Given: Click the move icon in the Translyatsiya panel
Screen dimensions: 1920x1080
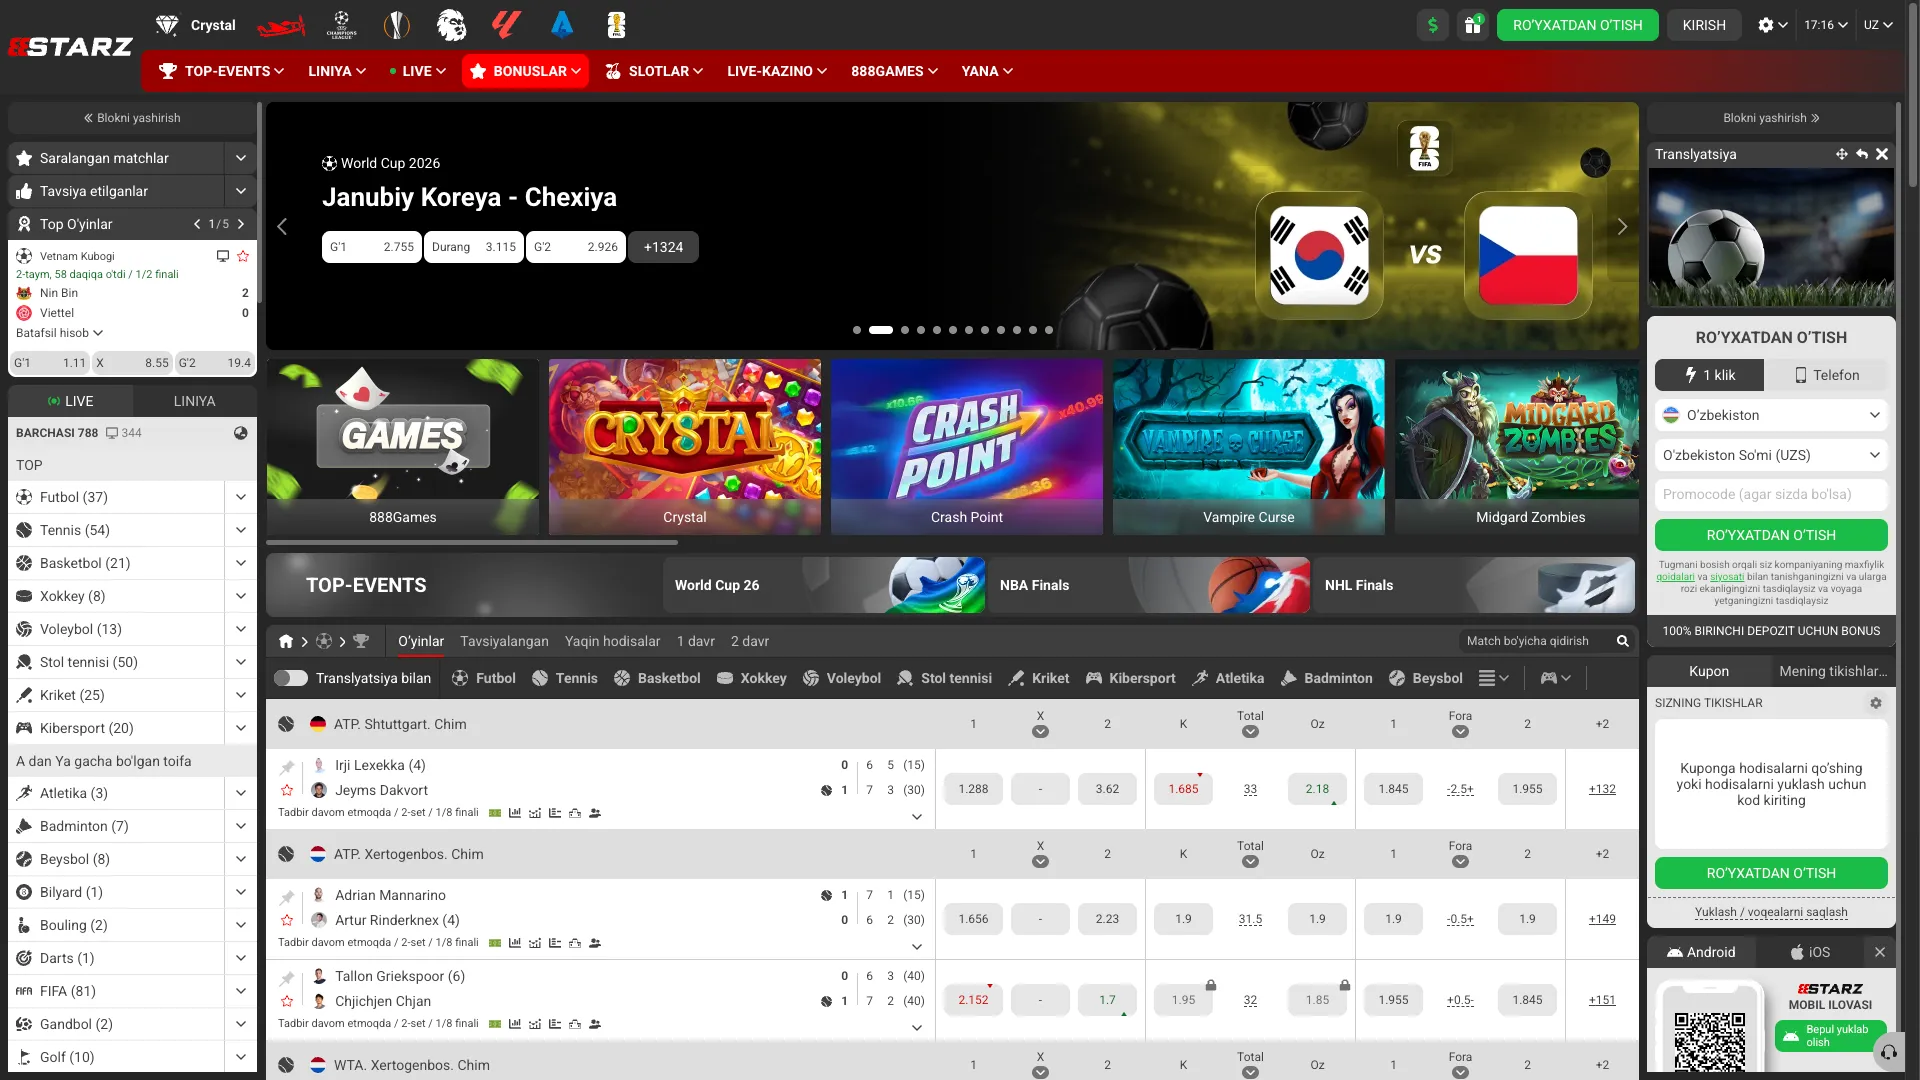Looking at the screenshot, I should point(1841,154).
